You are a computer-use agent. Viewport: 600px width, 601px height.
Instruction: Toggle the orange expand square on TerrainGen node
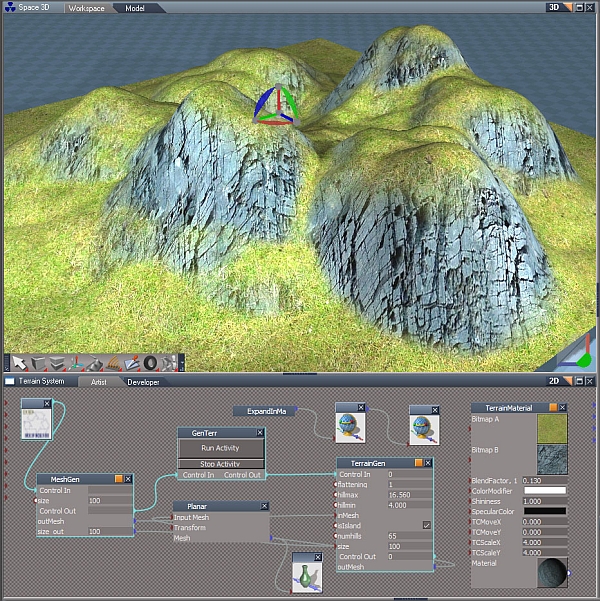[x=419, y=463]
